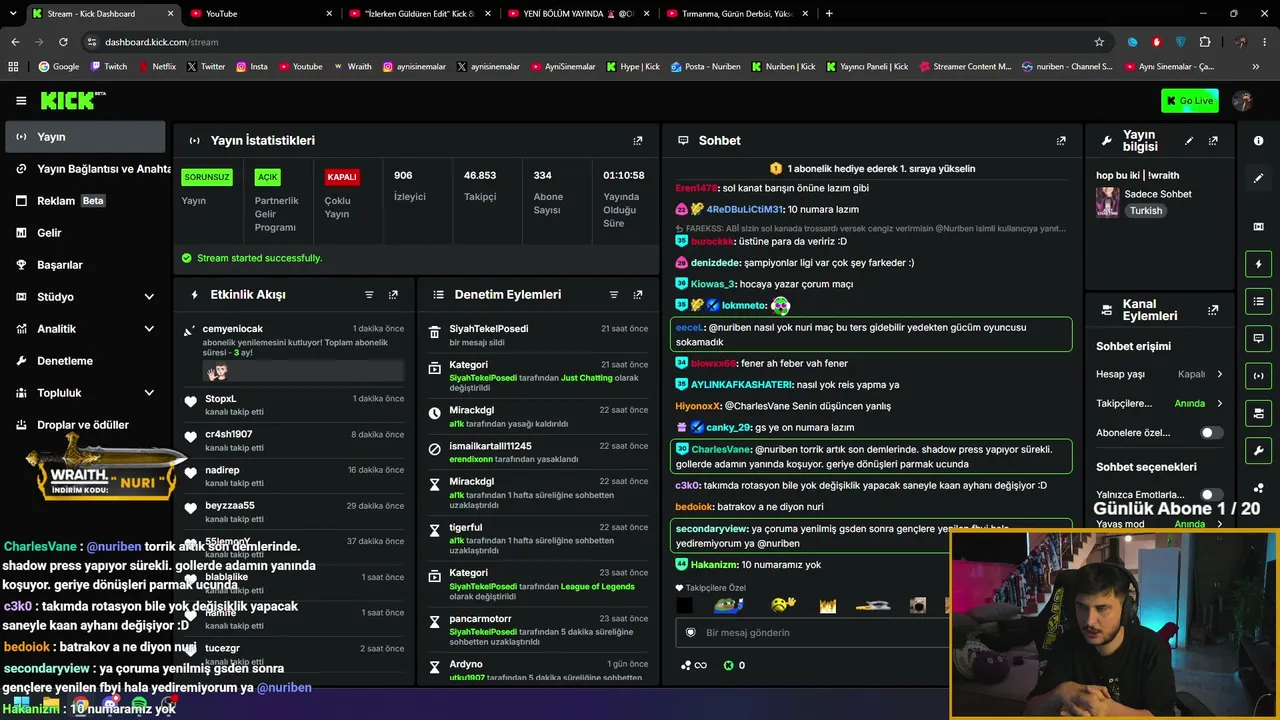Expand the Analitik sidebar section
The height and width of the screenshot is (720, 1280).
click(149, 329)
